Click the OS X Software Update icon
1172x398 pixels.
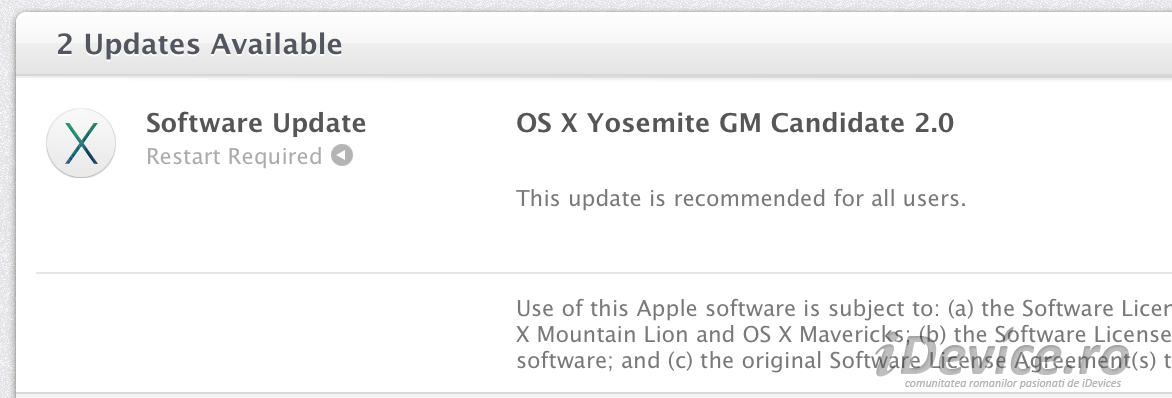pos(81,143)
